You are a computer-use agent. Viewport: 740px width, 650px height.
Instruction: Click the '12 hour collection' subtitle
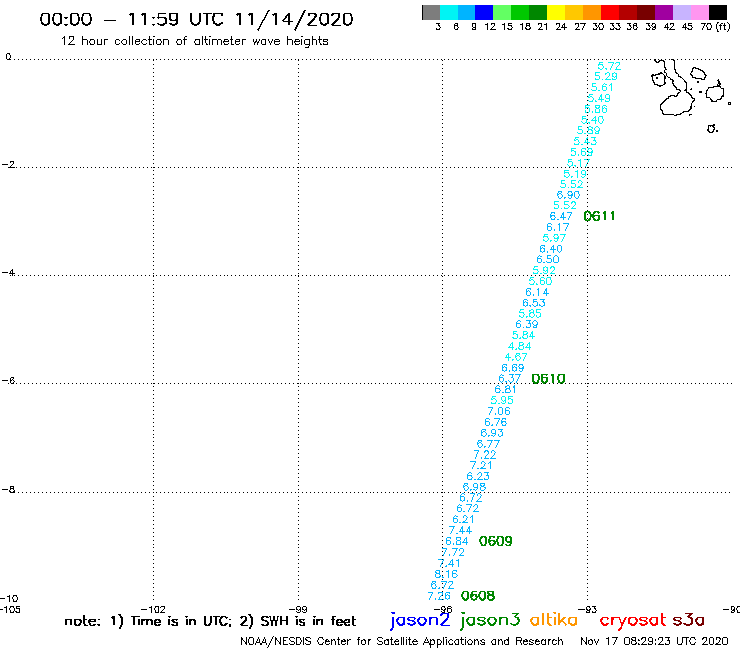[194, 41]
